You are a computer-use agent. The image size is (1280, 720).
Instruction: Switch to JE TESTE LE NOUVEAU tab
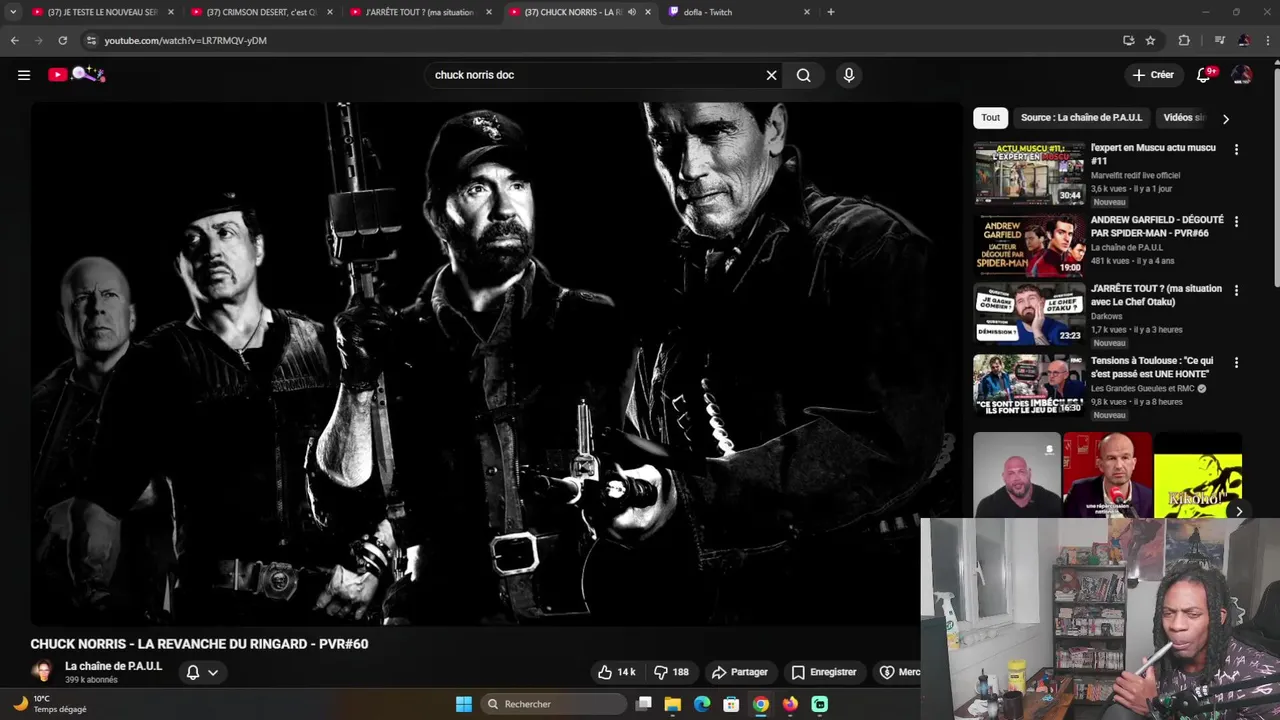click(x=103, y=12)
